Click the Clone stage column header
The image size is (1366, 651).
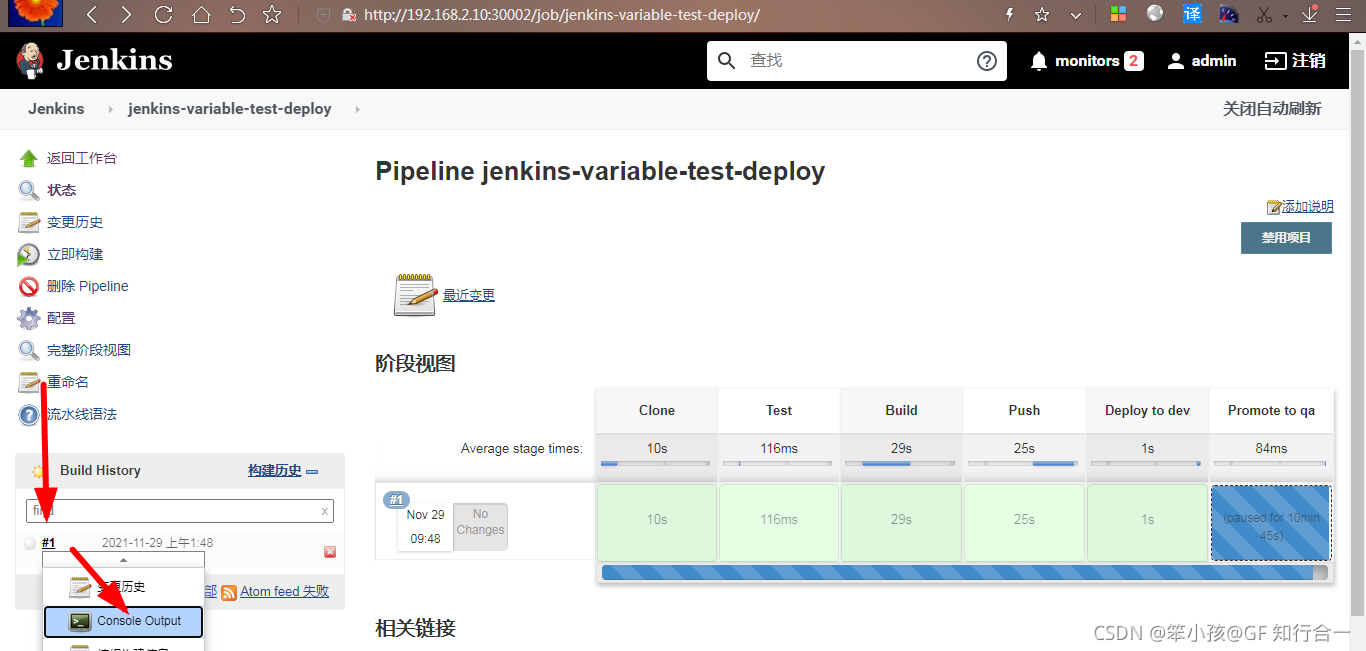tap(657, 410)
